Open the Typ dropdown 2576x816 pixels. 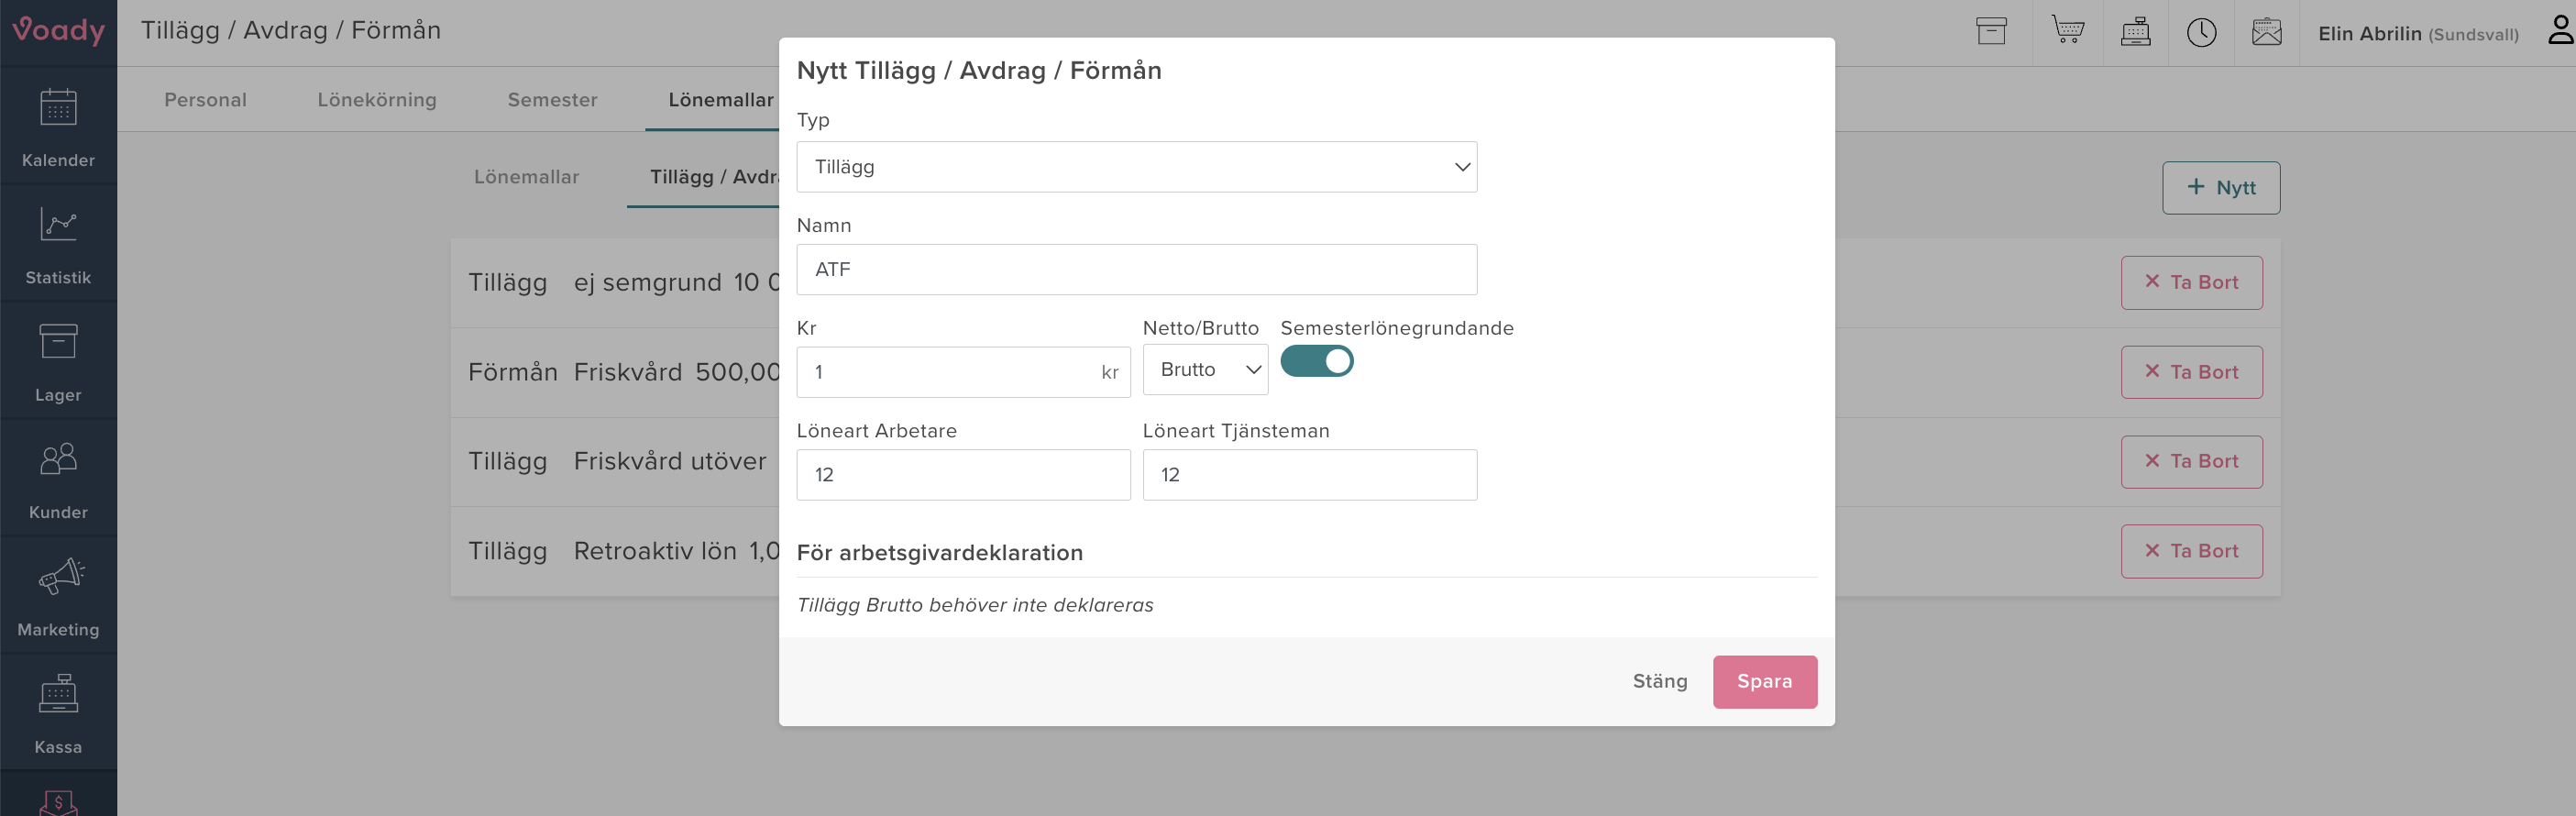[1136, 167]
